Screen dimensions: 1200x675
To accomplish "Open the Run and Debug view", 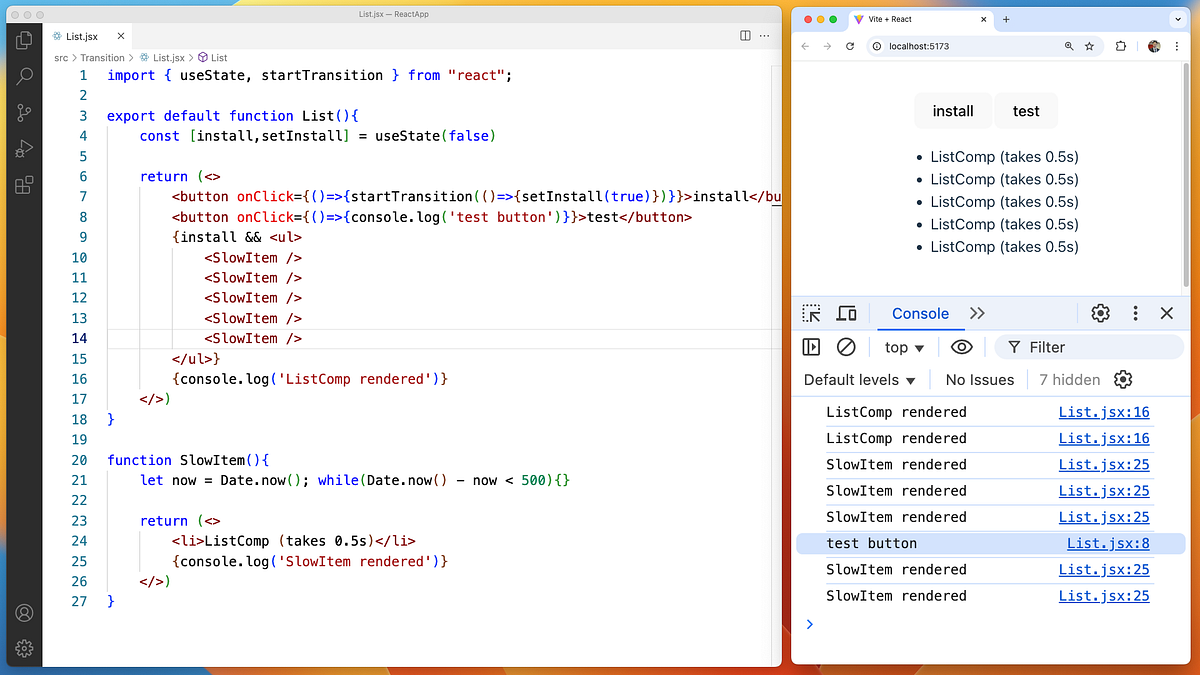I will click(x=23, y=148).
